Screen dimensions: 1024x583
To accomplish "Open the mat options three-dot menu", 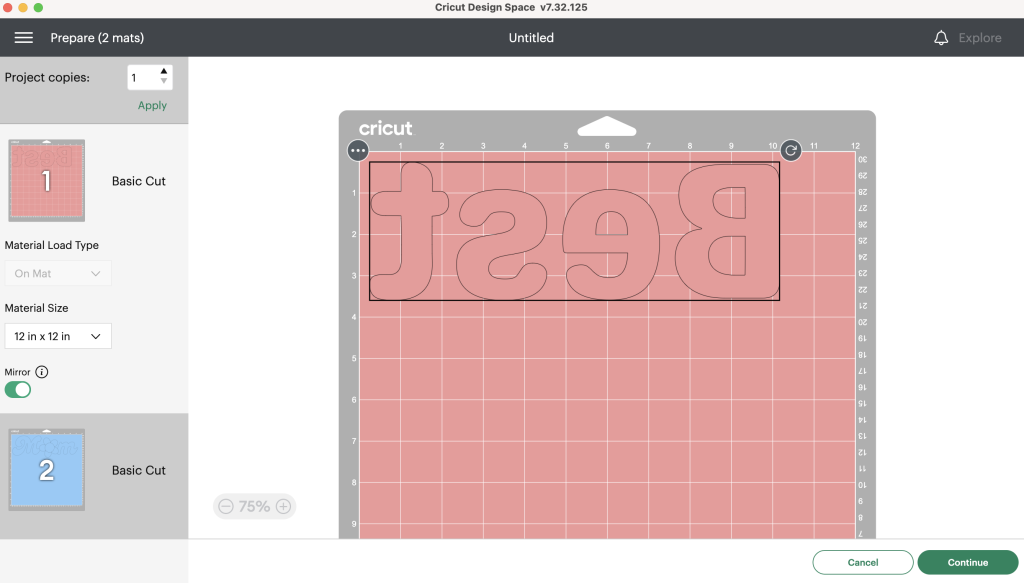I will pyautogui.click(x=358, y=150).
